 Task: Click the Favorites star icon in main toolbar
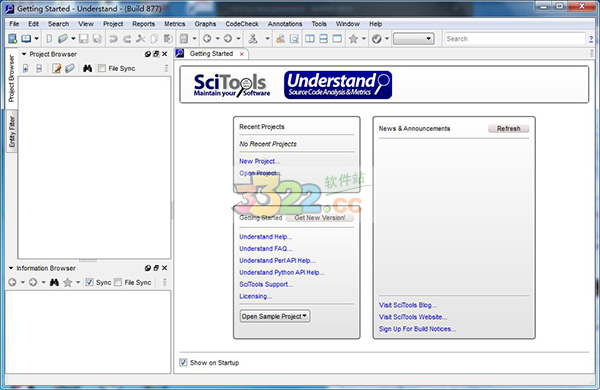tap(353, 39)
